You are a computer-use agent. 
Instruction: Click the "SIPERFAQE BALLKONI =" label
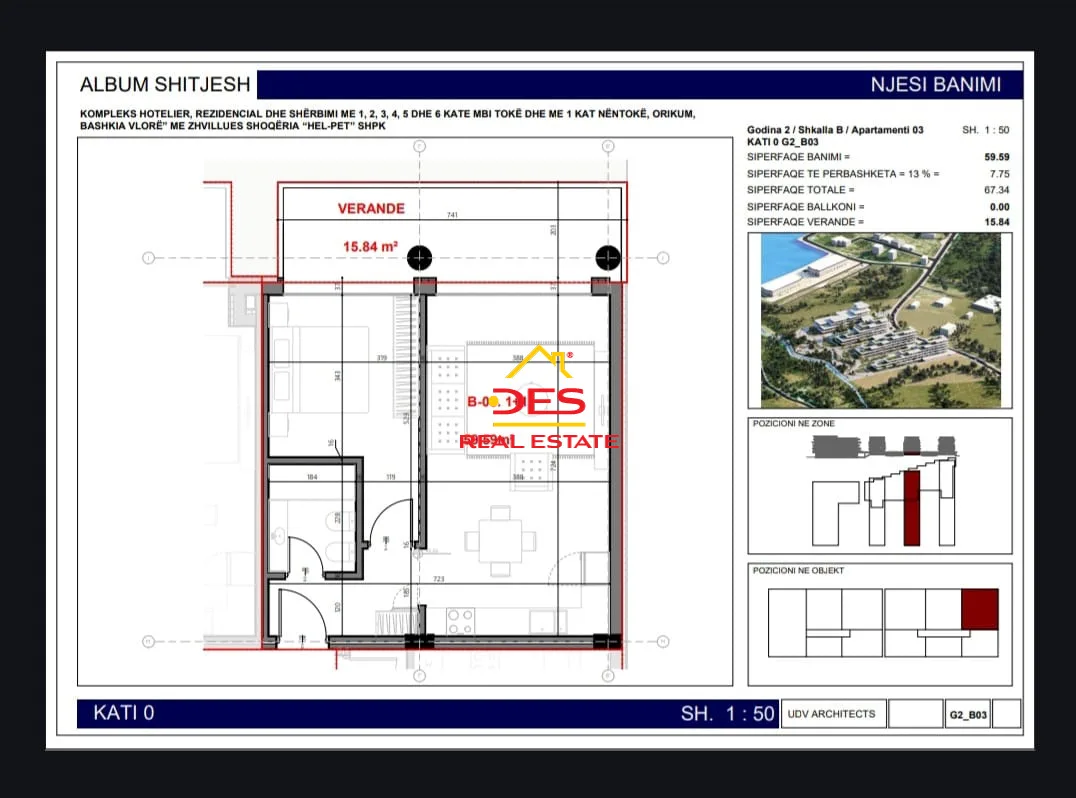point(806,207)
